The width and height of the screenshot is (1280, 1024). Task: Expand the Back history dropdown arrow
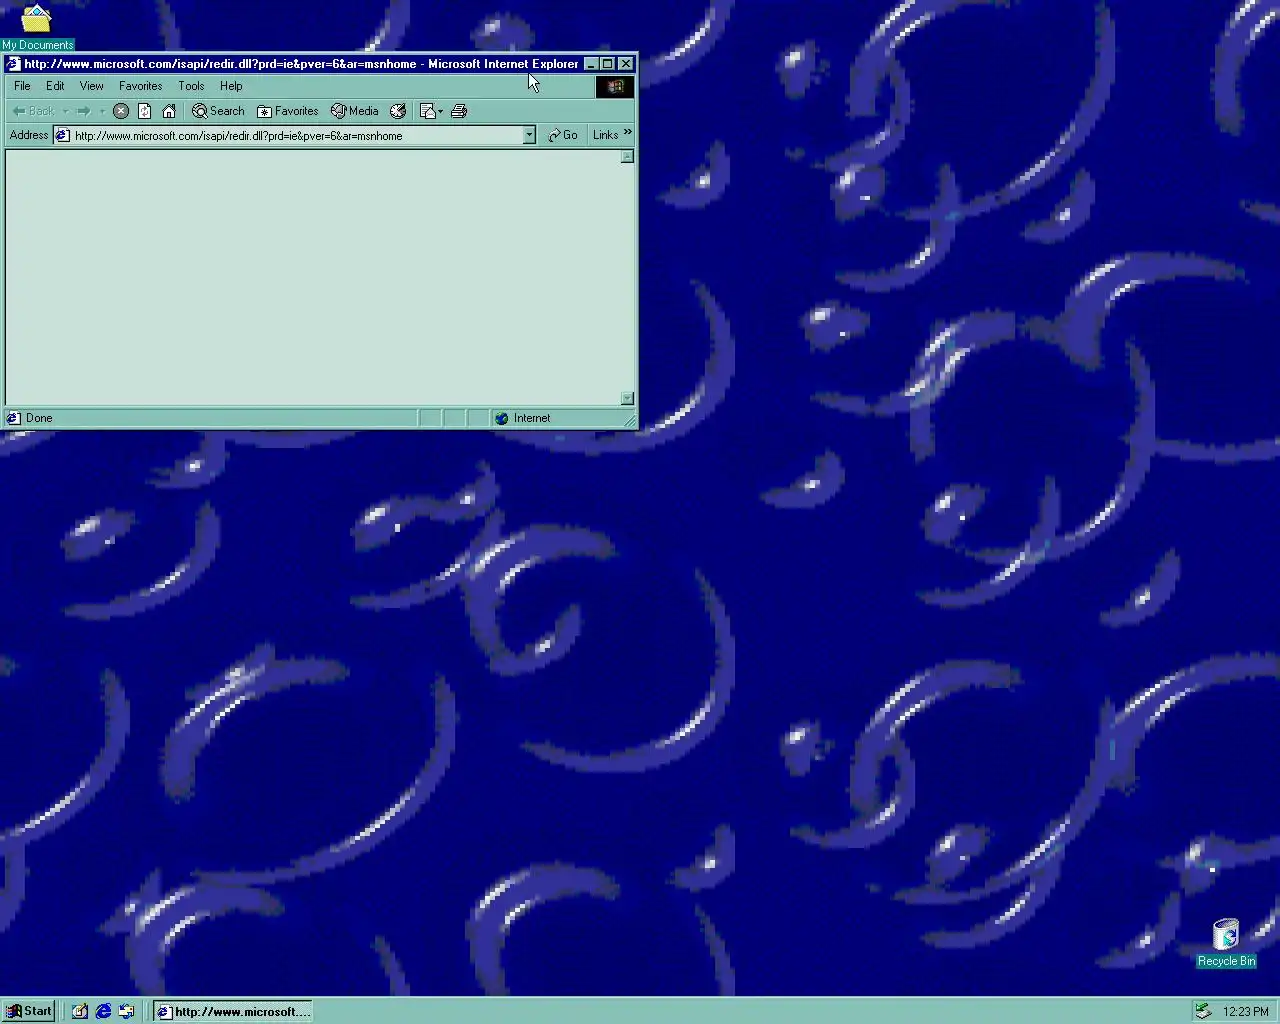point(65,111)
